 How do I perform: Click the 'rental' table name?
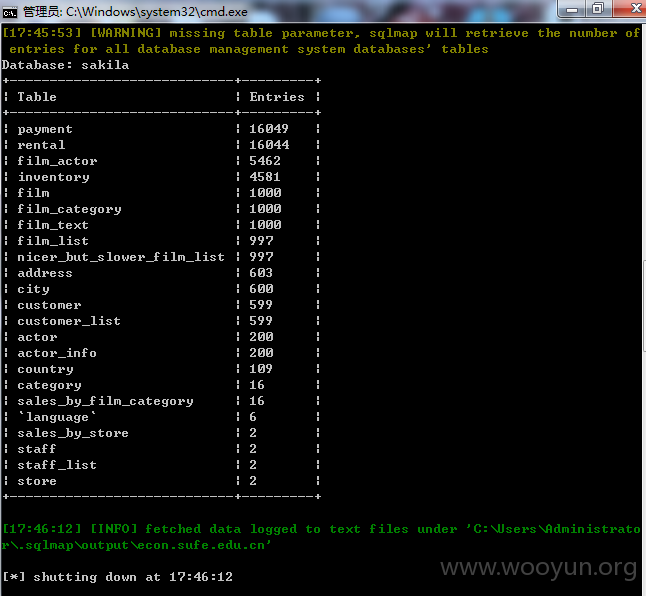point(41,145)
